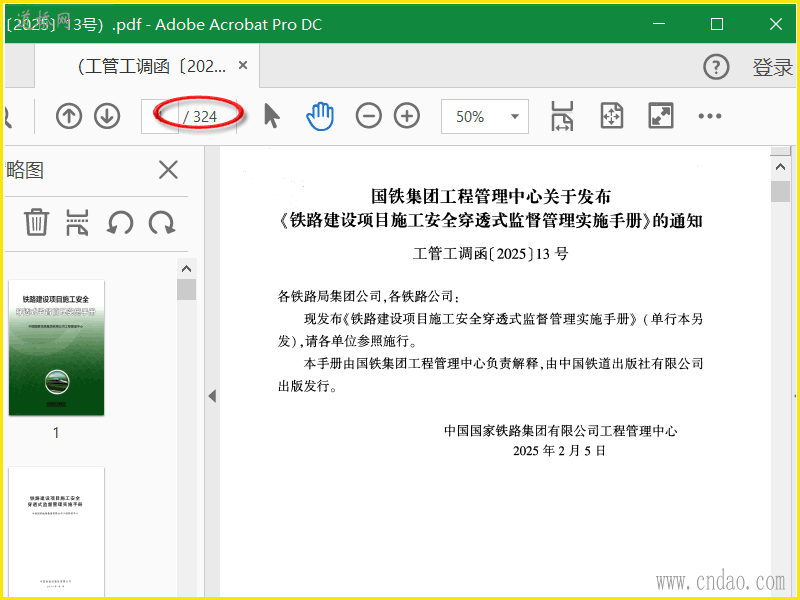Click the date text 2025 年 2 月 5 日

[559, 451]
